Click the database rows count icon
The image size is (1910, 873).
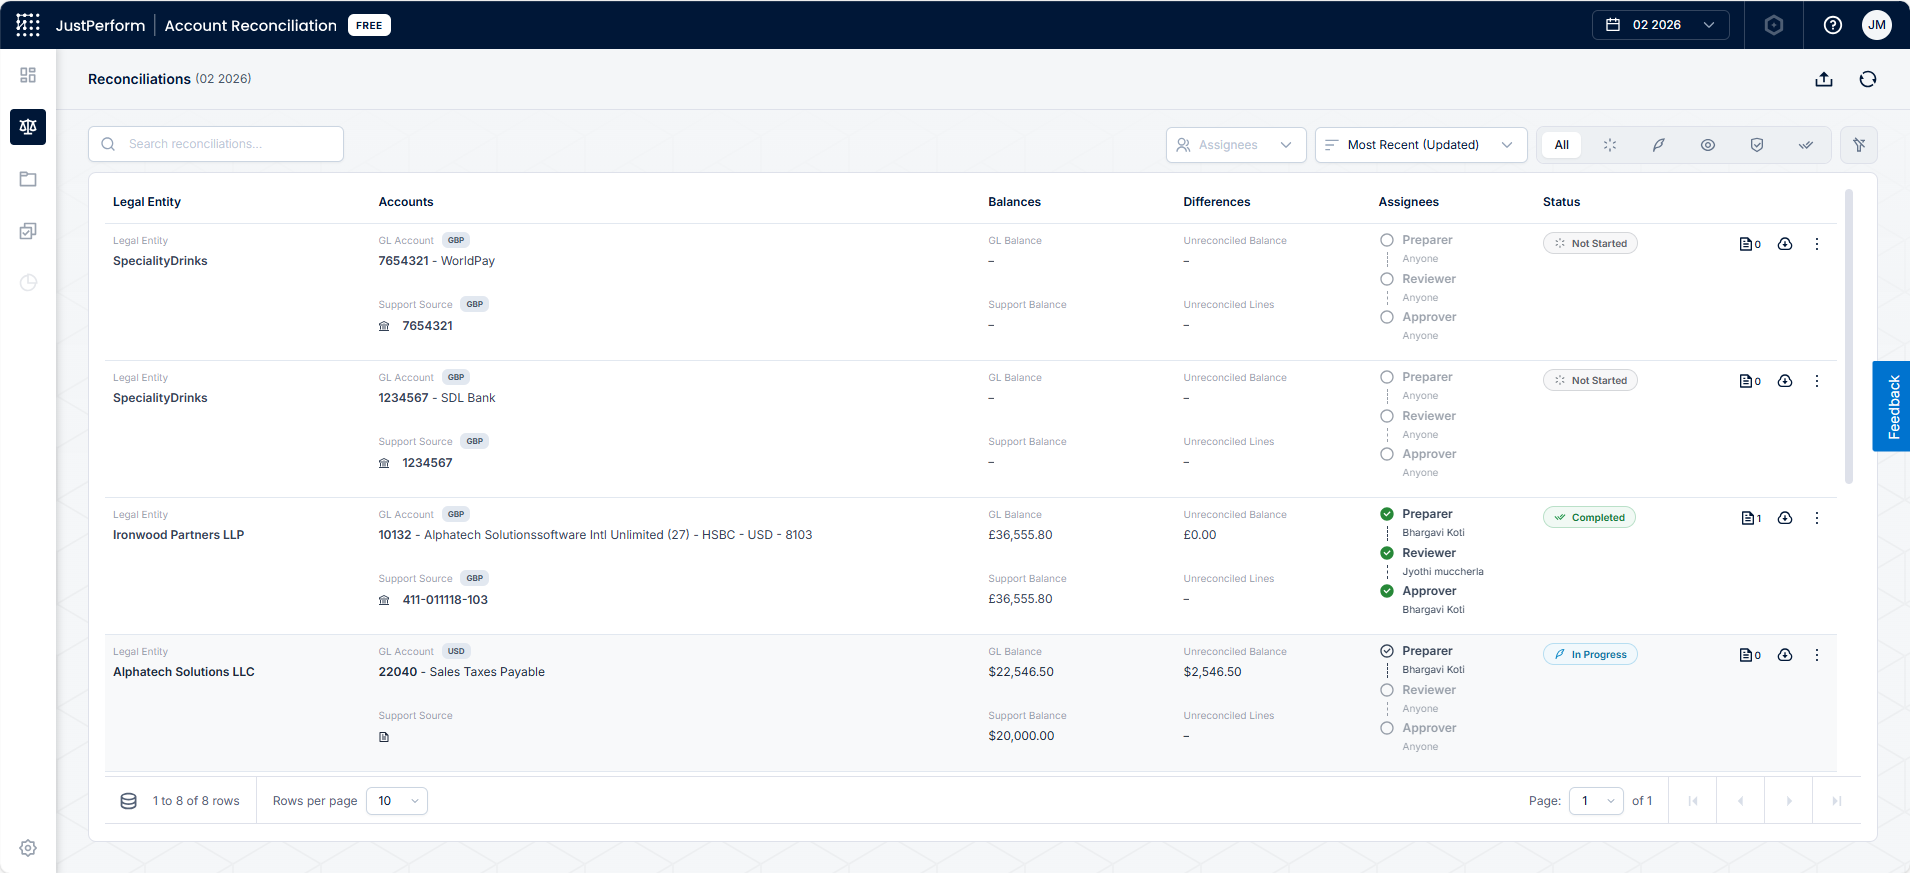(129, 801)
